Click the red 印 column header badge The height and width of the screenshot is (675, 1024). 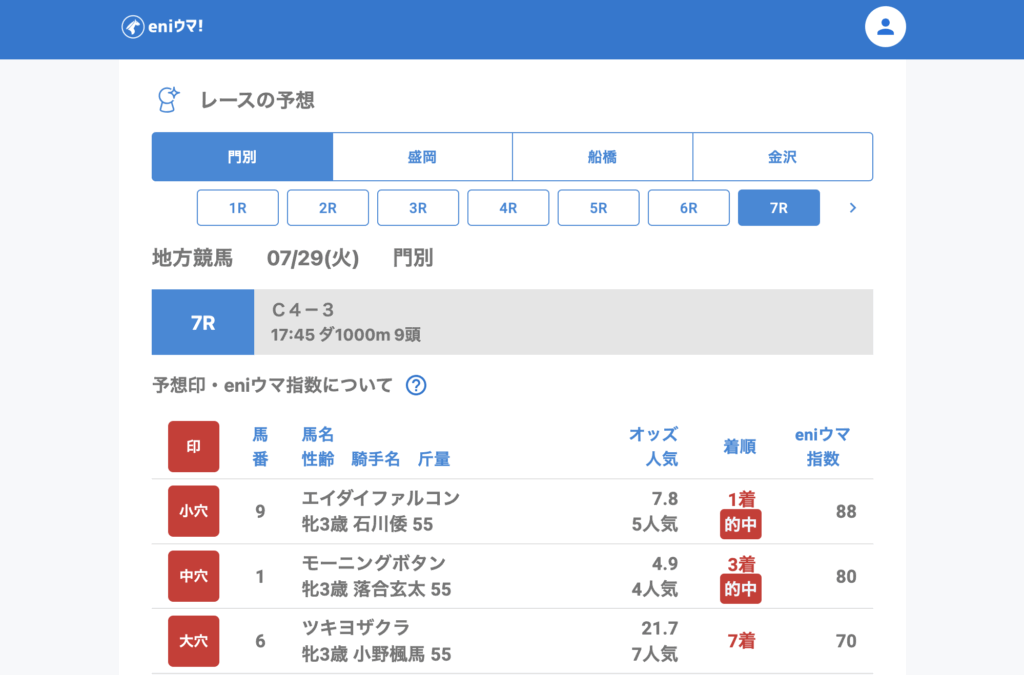[x=193, y=446]
